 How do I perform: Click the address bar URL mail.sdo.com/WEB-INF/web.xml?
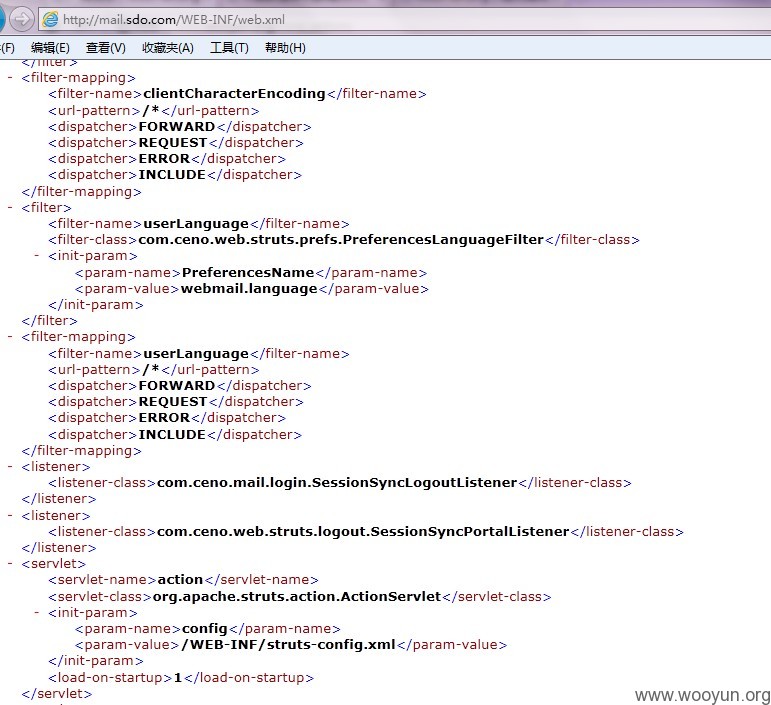coord(174,20)
